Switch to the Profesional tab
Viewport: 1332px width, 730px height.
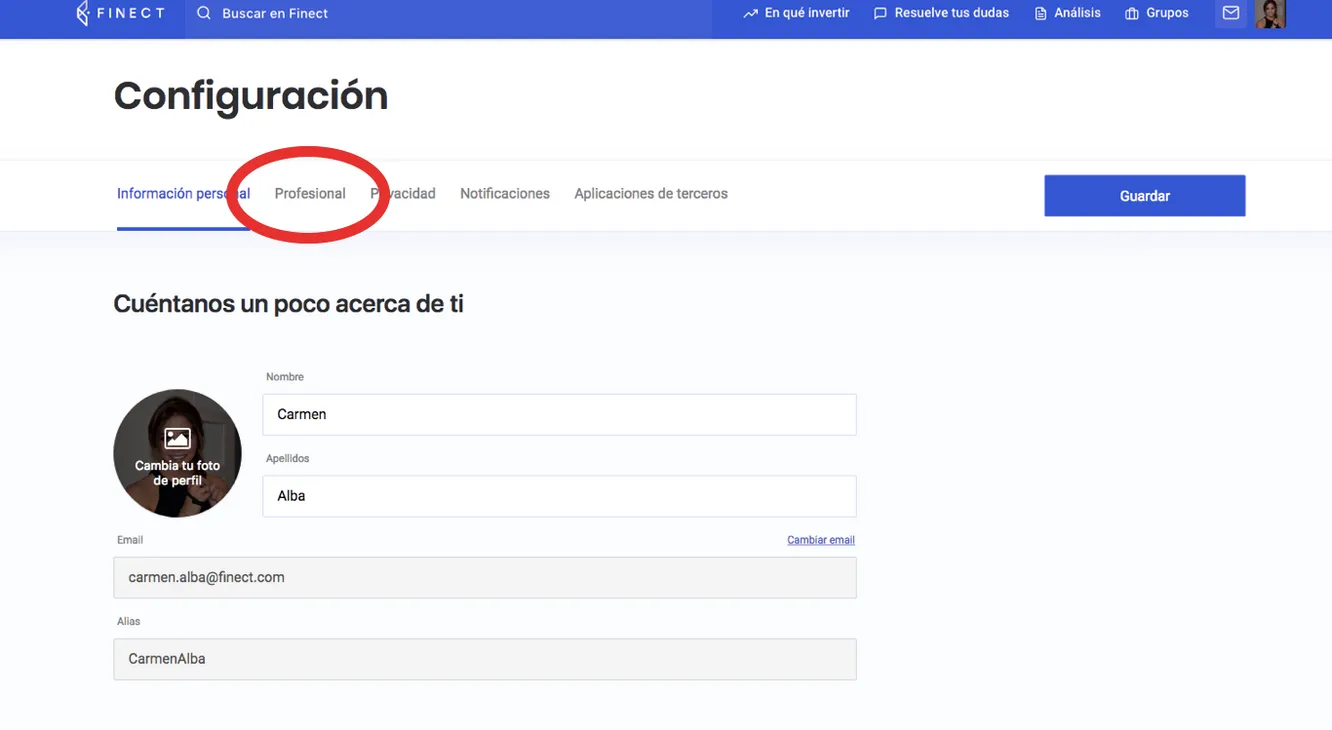310,194
